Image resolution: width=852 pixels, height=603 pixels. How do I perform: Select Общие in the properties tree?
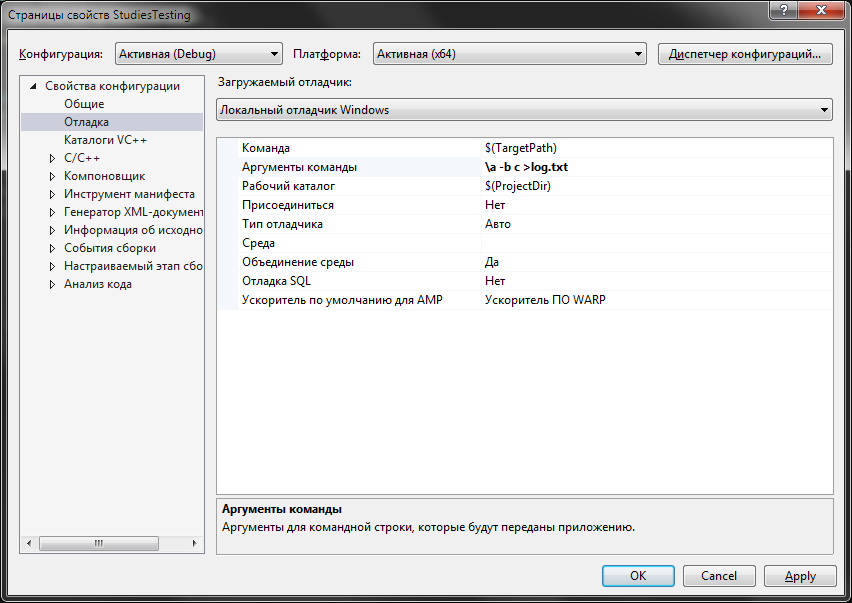coord(84,104)
